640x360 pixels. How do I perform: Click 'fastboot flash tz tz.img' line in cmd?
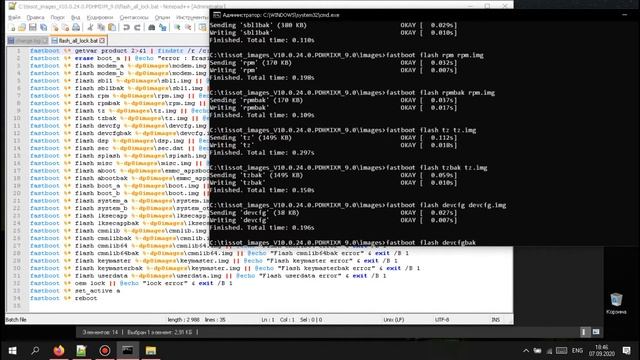pos(343,130)
